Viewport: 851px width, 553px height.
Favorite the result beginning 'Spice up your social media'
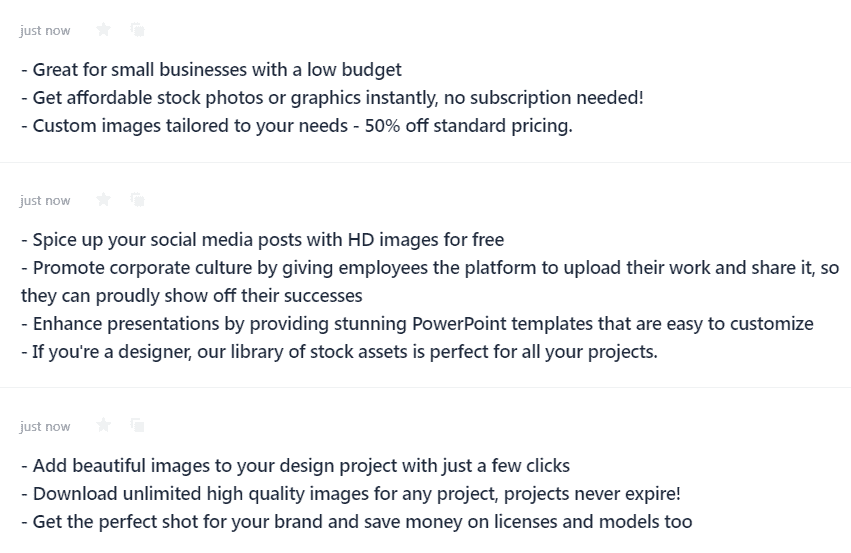tap(103, 200)
